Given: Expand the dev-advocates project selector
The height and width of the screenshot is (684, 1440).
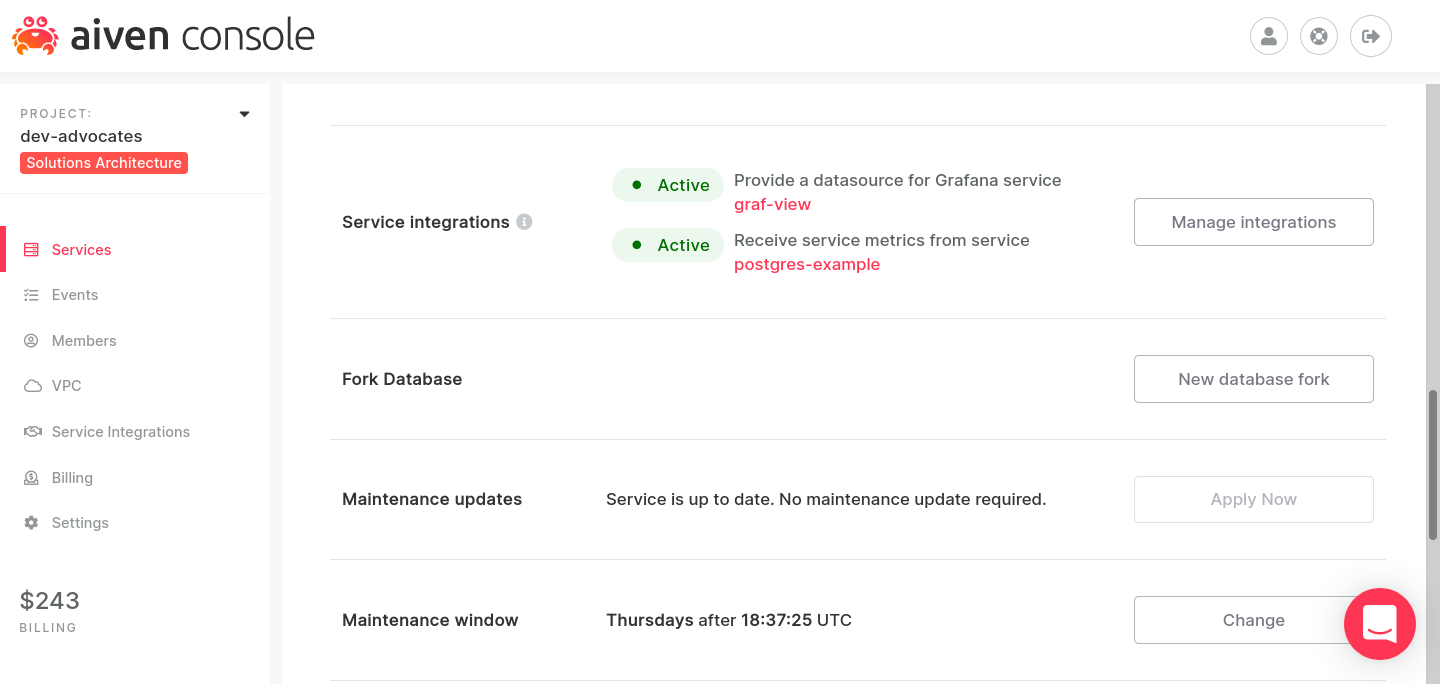Looking at the screenshot, I should pos(243,113).
